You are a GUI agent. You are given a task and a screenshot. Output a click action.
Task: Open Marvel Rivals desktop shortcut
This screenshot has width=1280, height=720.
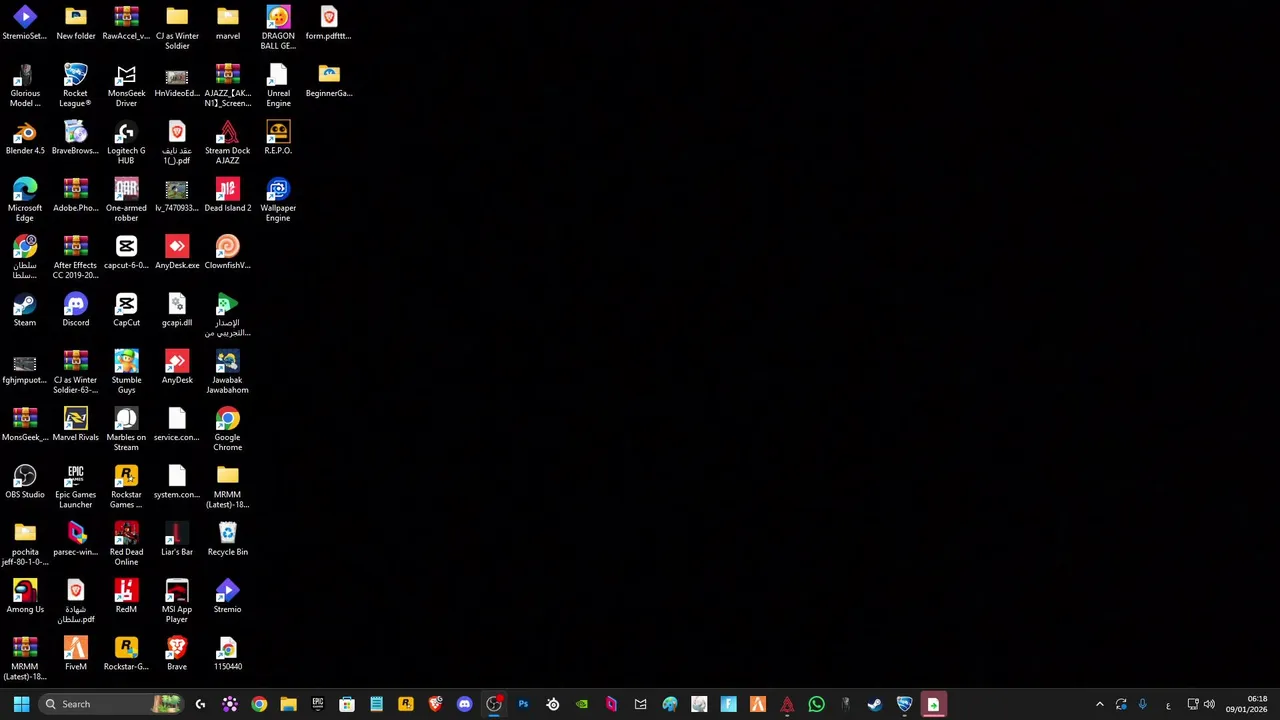pos(75,425)
